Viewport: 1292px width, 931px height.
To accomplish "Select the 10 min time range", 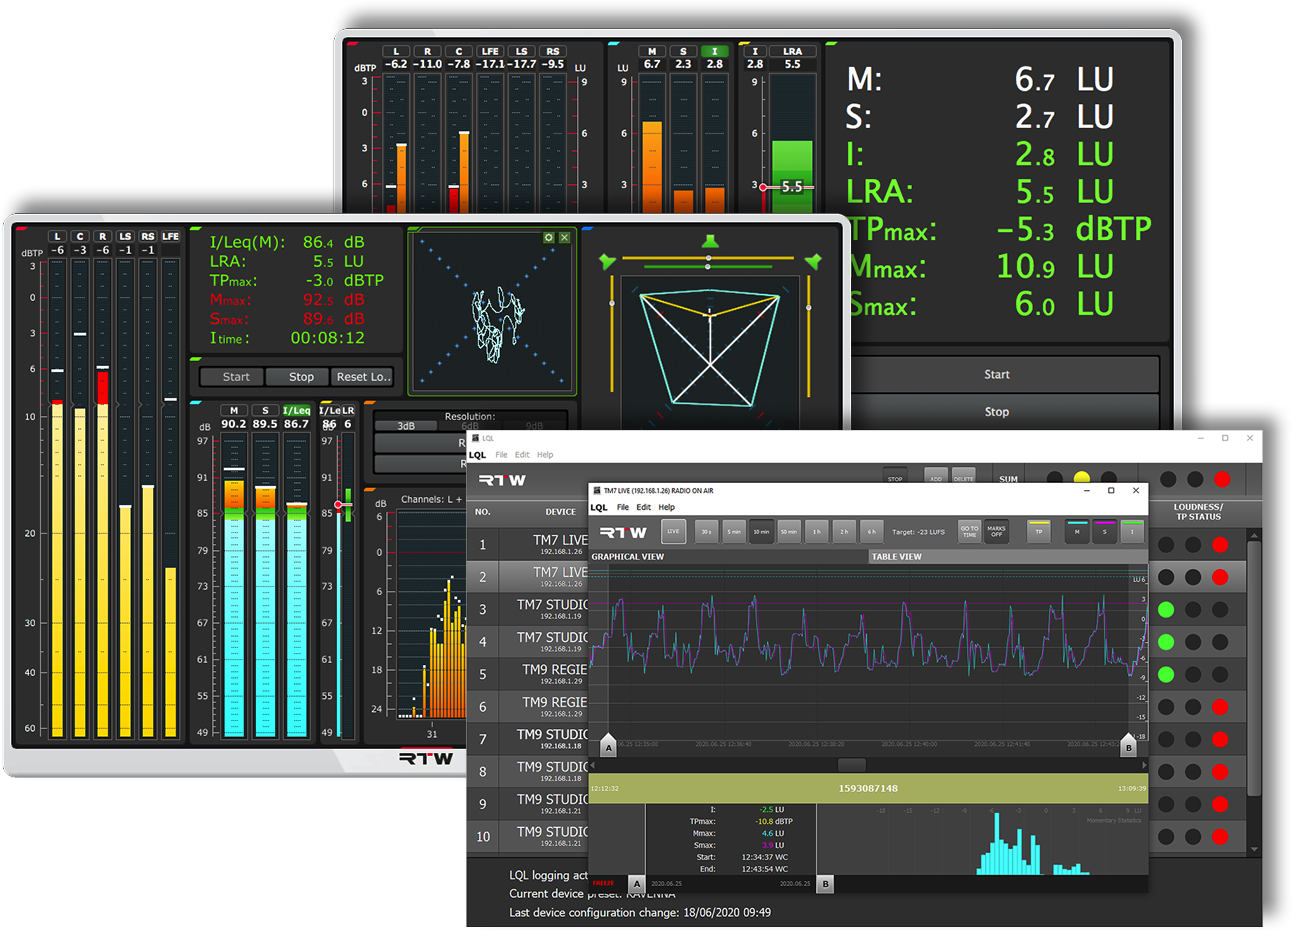I will (x=761, y=531).
